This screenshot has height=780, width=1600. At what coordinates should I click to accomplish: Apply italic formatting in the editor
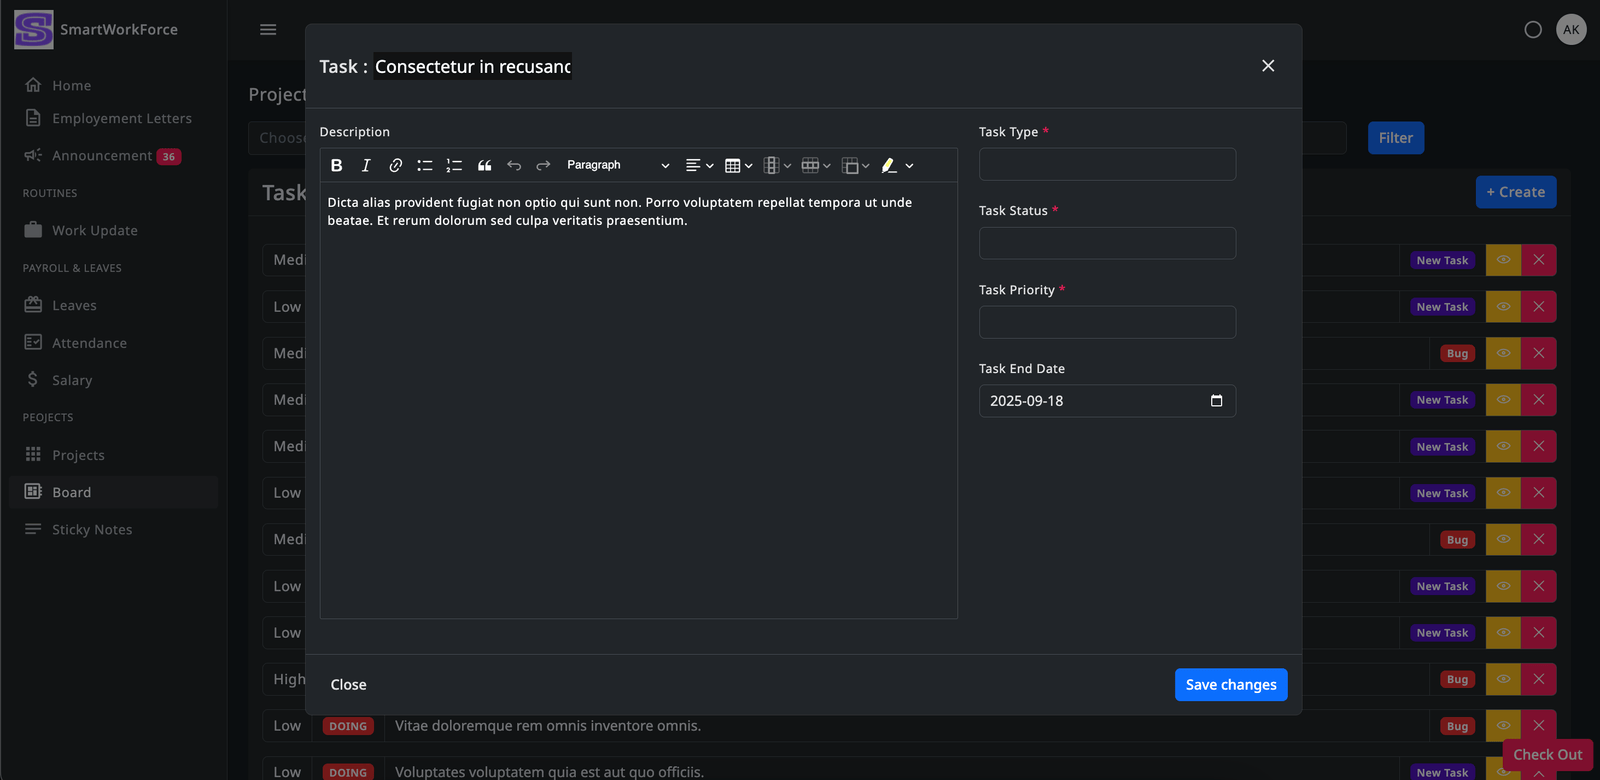pos(366,166)
